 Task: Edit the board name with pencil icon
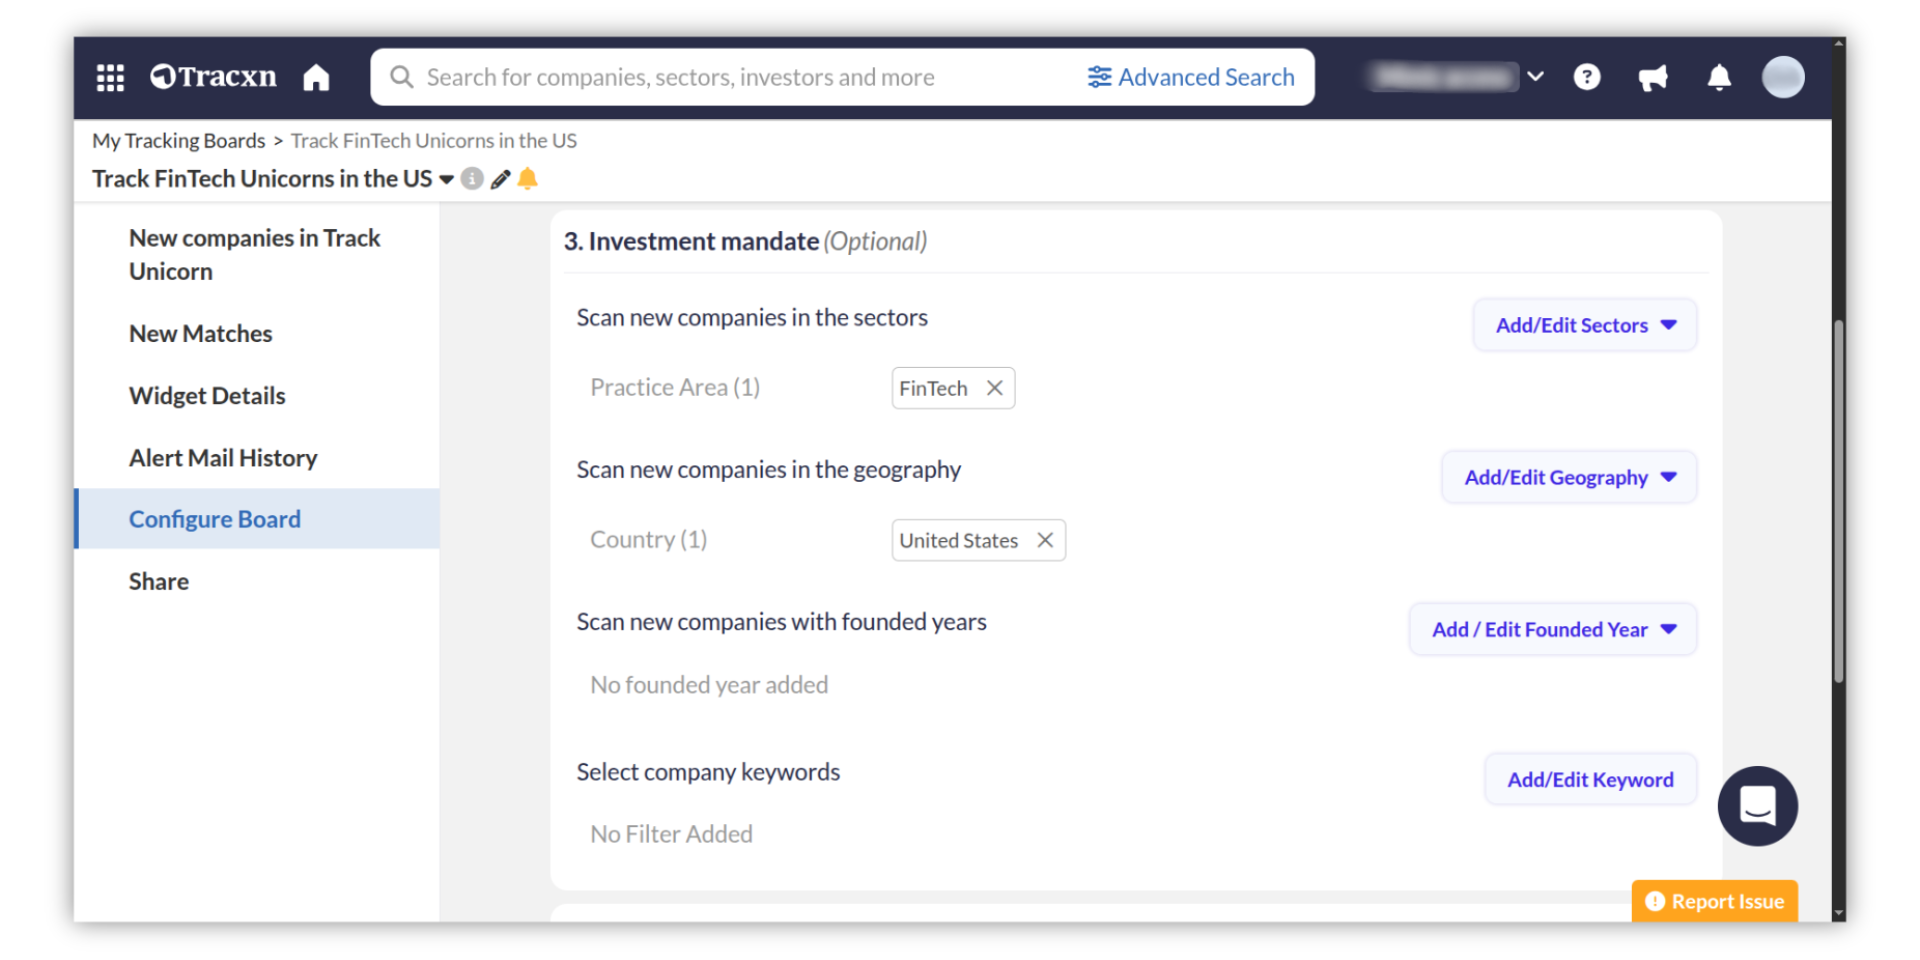tap(500, 179)
